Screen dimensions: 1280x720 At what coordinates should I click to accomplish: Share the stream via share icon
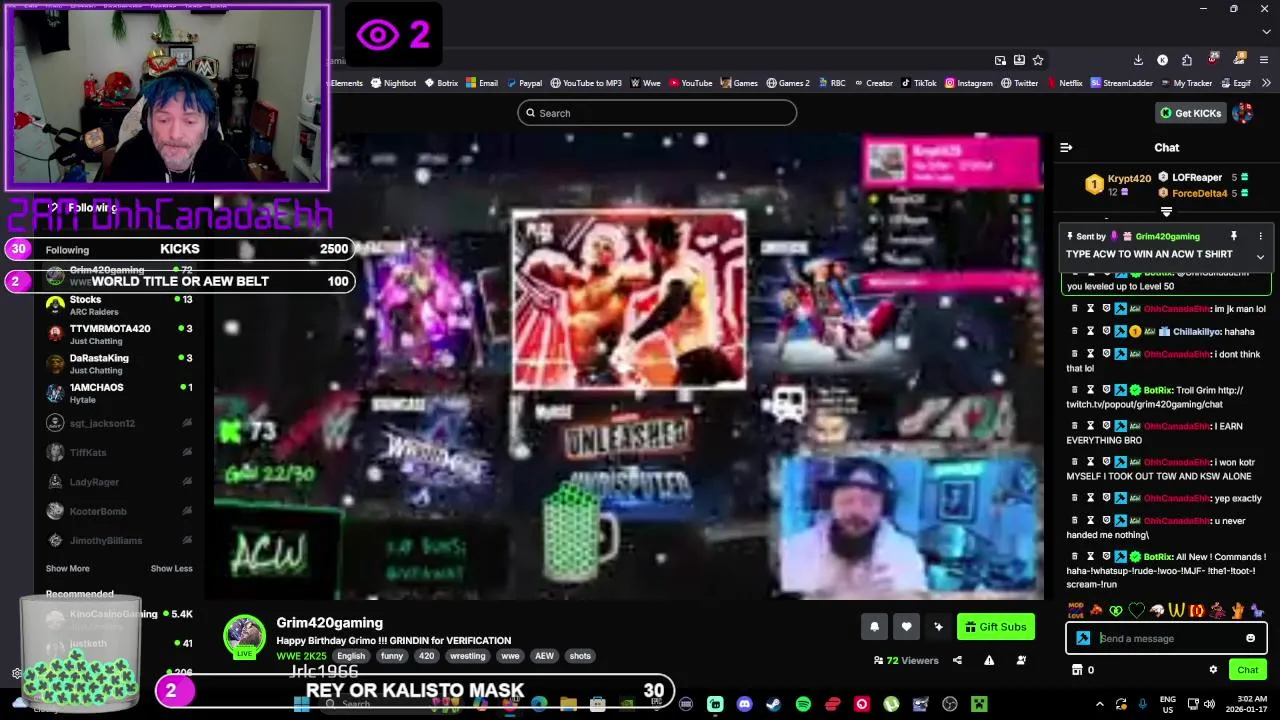pyautogui.click(x=957, y=660)
